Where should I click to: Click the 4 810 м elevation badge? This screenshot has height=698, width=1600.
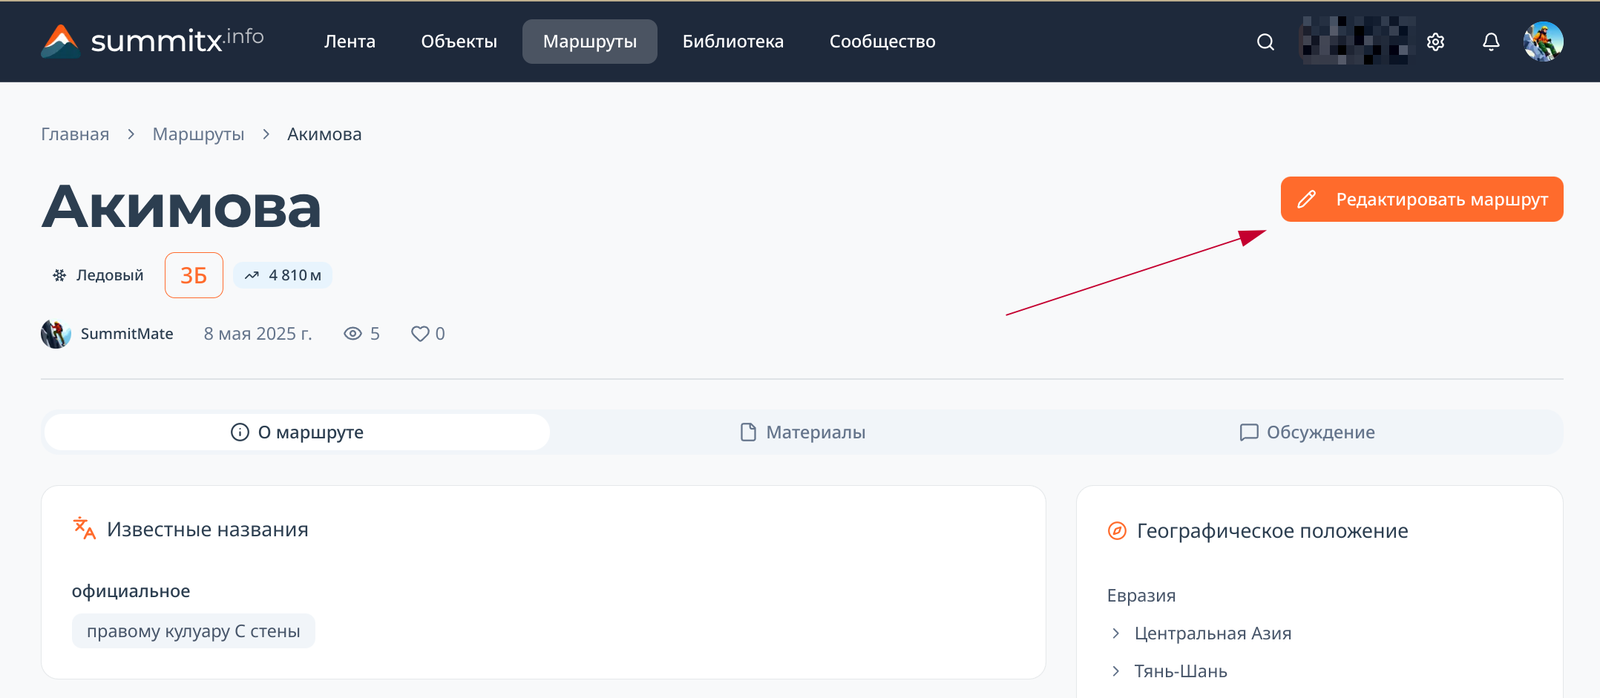point(283,275)
